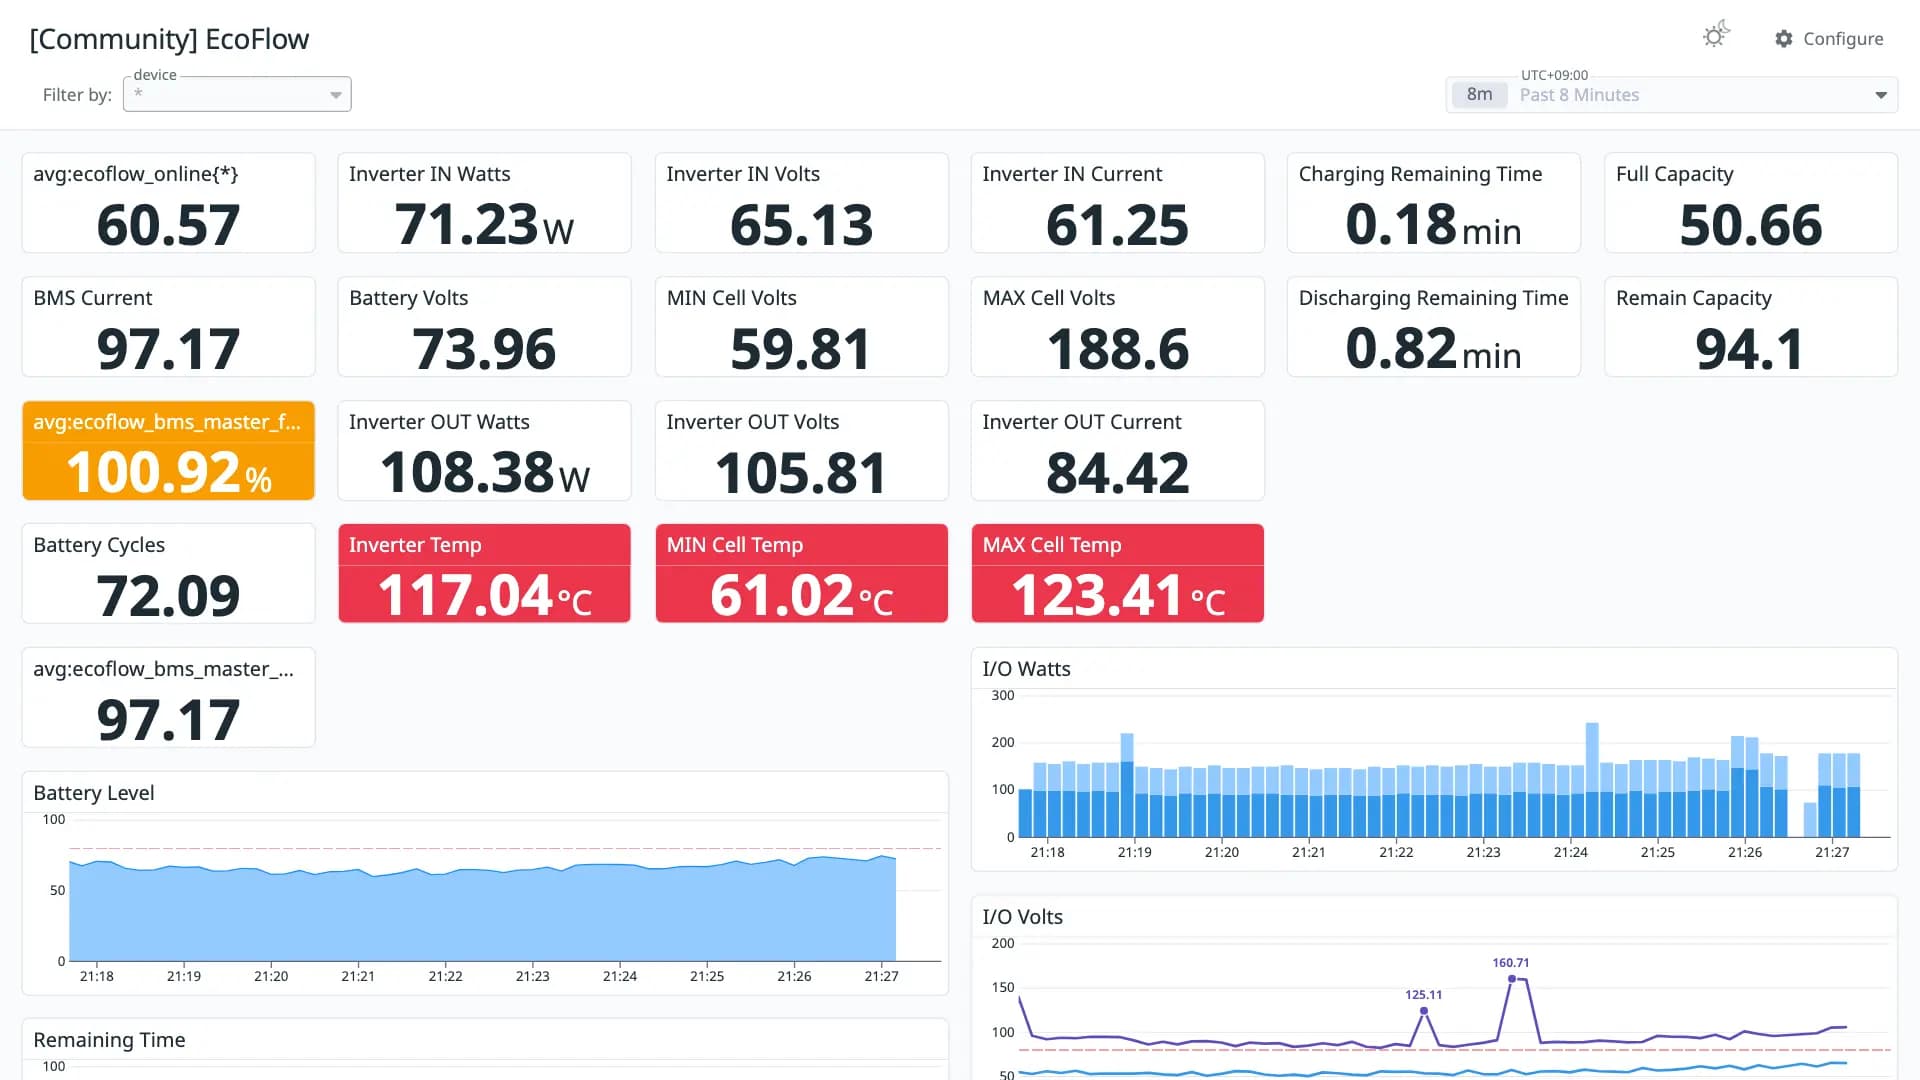Click the avg:ecoflow_online{*} value 60.57
Viewport: 1920px width, 1080px height.
(x=168, y=225)
